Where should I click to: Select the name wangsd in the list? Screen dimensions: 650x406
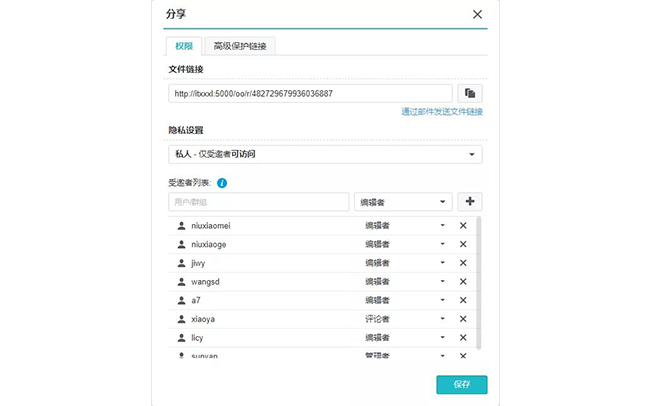point(205,282)
